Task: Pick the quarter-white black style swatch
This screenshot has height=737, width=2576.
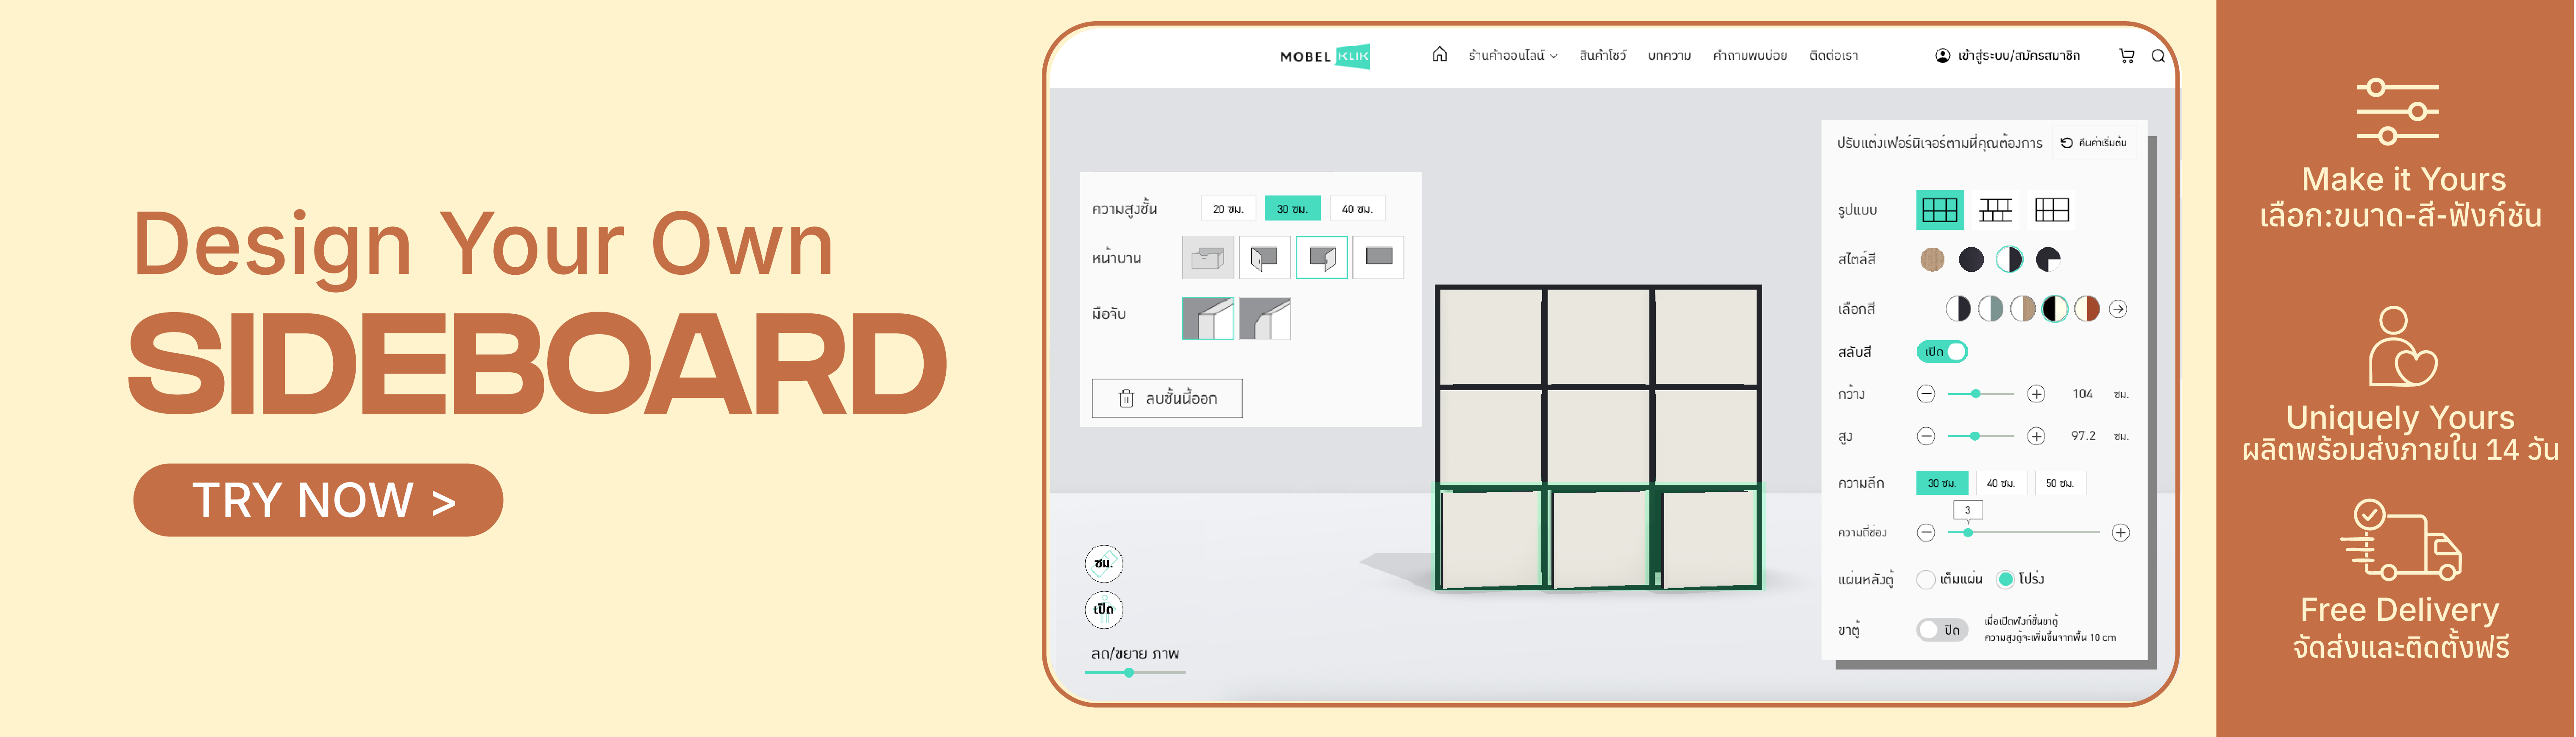Action: tap(2048, 260)
